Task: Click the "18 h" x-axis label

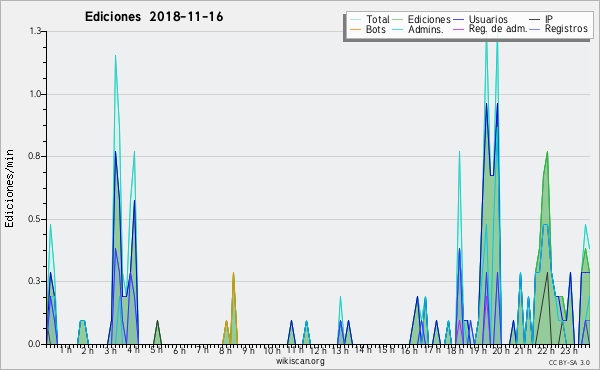Action: pos(455,351)
